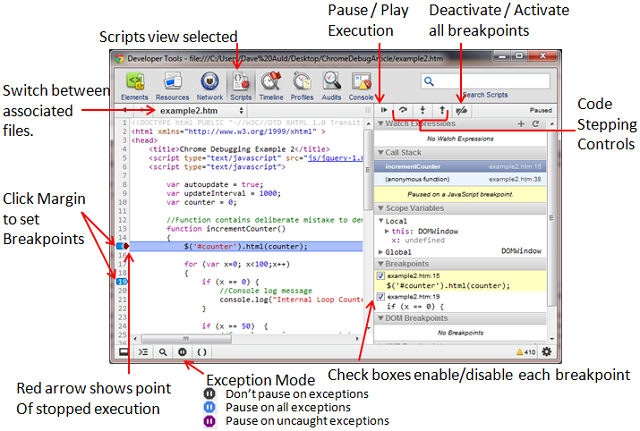
Task: Resume script execution with the play button
Action: coord(384,110)
